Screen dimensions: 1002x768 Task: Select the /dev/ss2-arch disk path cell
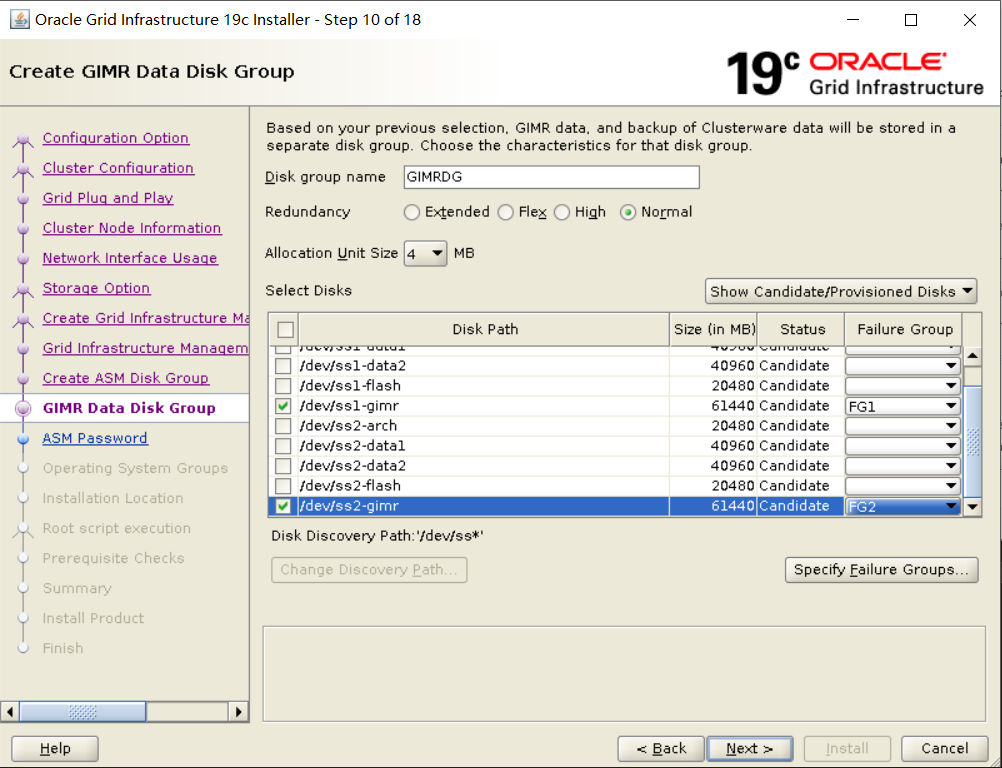[x=484, y=426]
